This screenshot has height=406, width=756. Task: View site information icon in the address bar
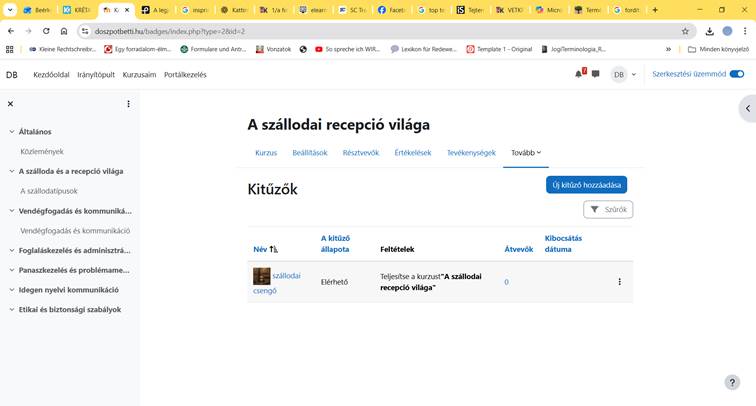pyautogui.click(x=85, y=31)
